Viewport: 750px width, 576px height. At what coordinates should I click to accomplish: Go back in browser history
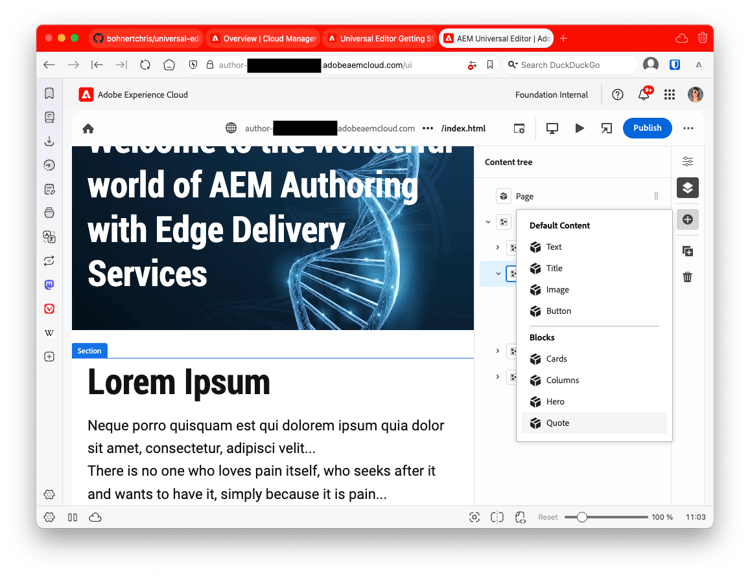49,65
